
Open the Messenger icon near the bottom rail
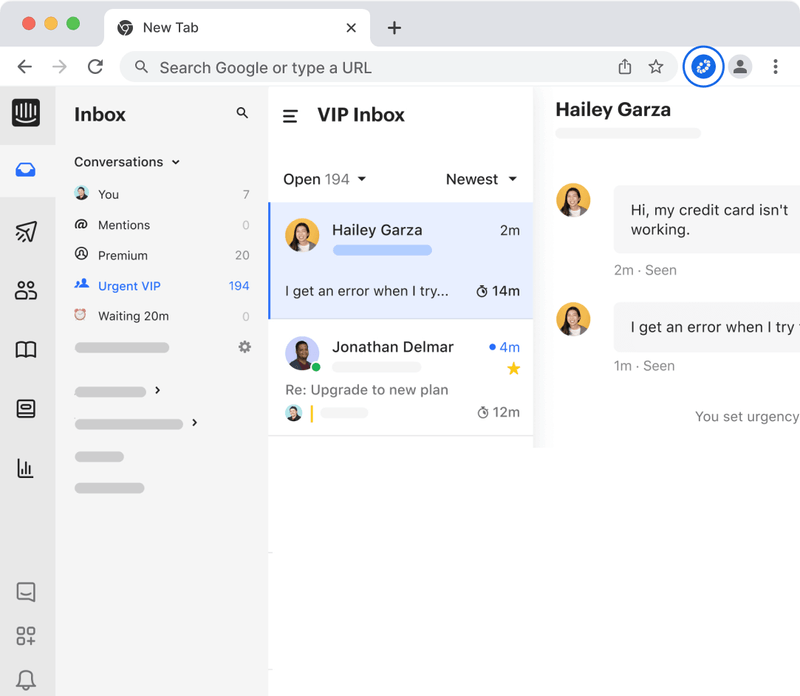(27, 592)
